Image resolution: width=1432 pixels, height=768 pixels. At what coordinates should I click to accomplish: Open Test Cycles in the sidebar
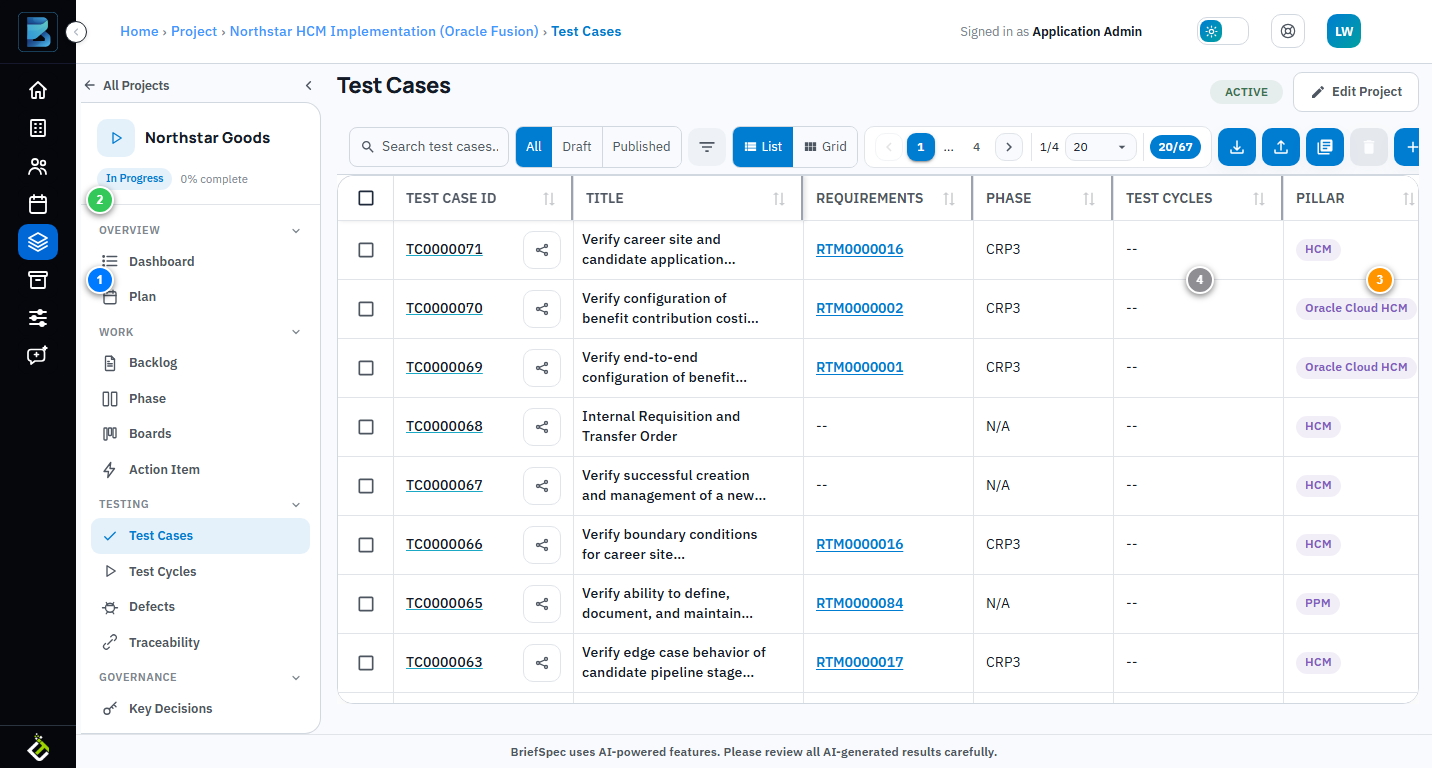(200, 572)
